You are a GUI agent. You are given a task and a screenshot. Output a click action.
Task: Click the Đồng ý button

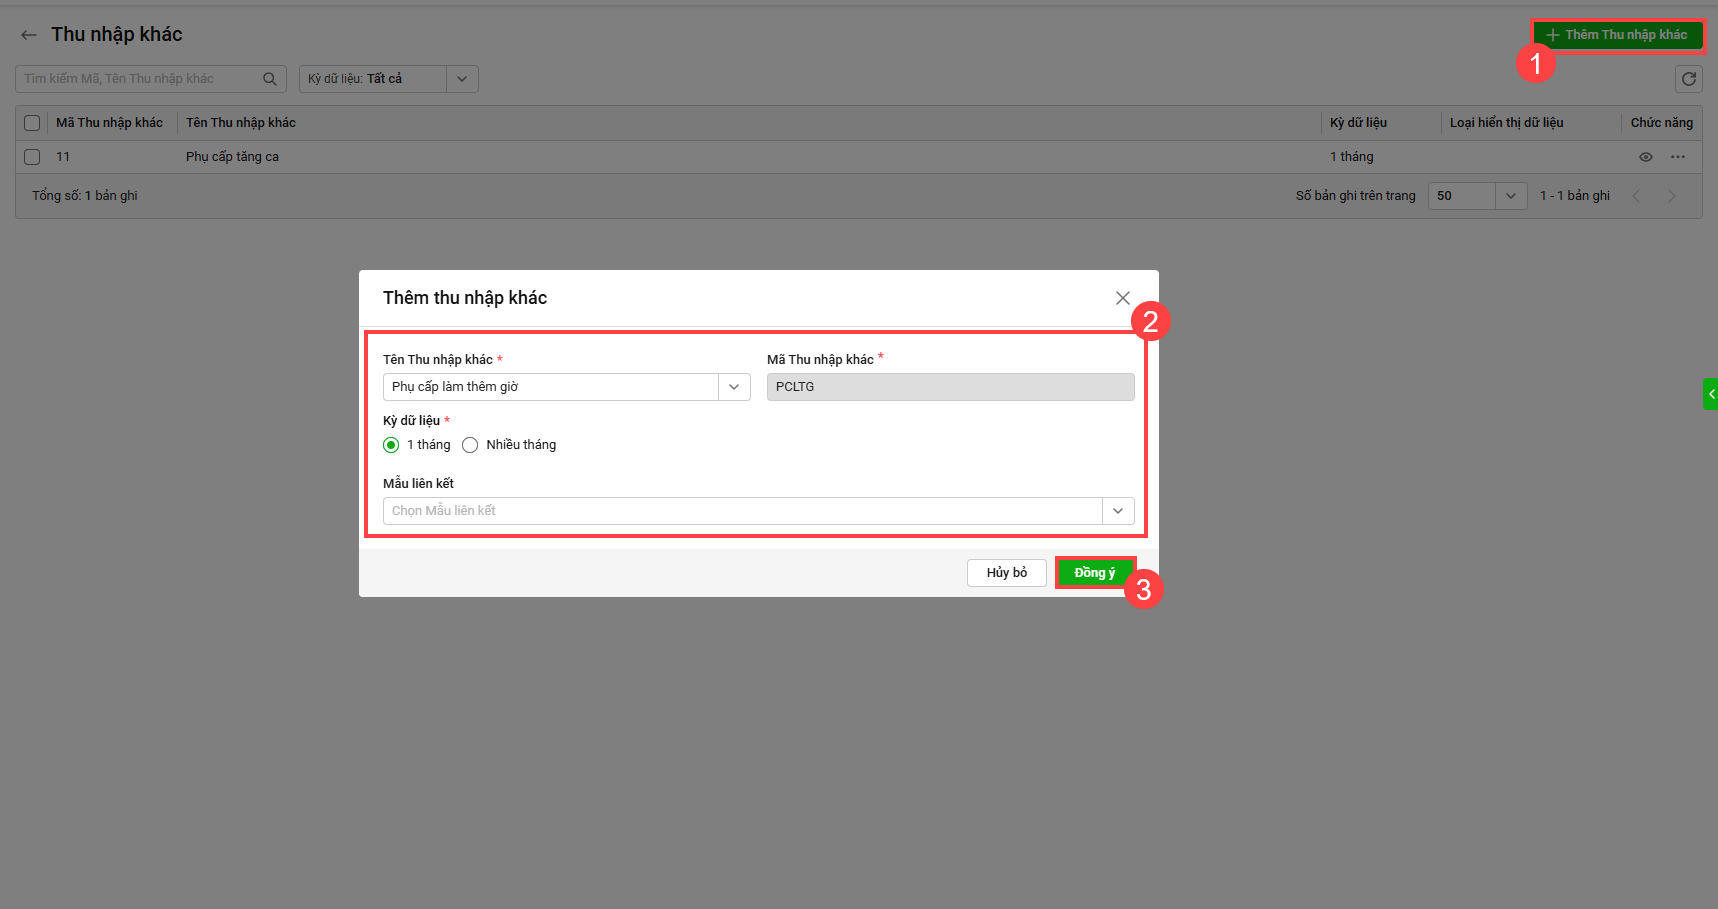pyautogui.click(x=1095, y=573)
